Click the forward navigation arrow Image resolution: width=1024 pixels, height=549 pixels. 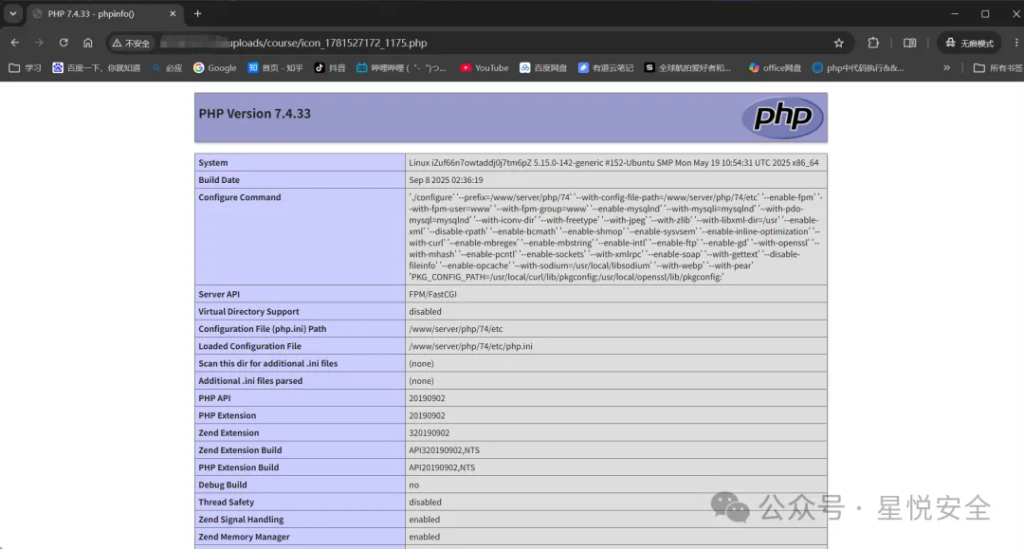pyautogui.click(x=39, y=43)
